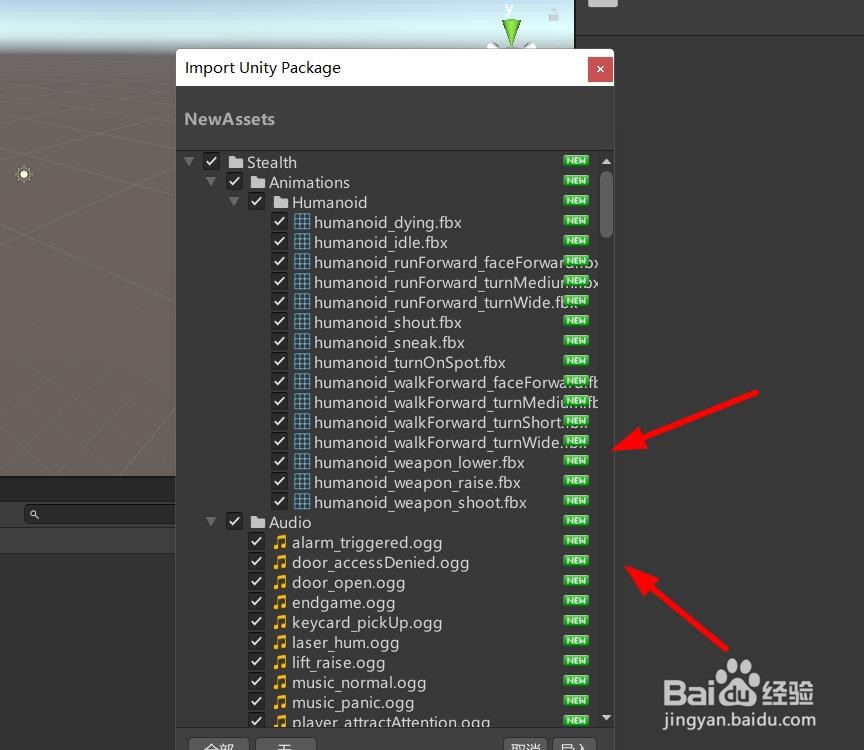Image resolution: width=864 pixels, height=750 pixels.
Task: Click the alarm_triggered.ogg audio icon
Action: pos(280,542)
